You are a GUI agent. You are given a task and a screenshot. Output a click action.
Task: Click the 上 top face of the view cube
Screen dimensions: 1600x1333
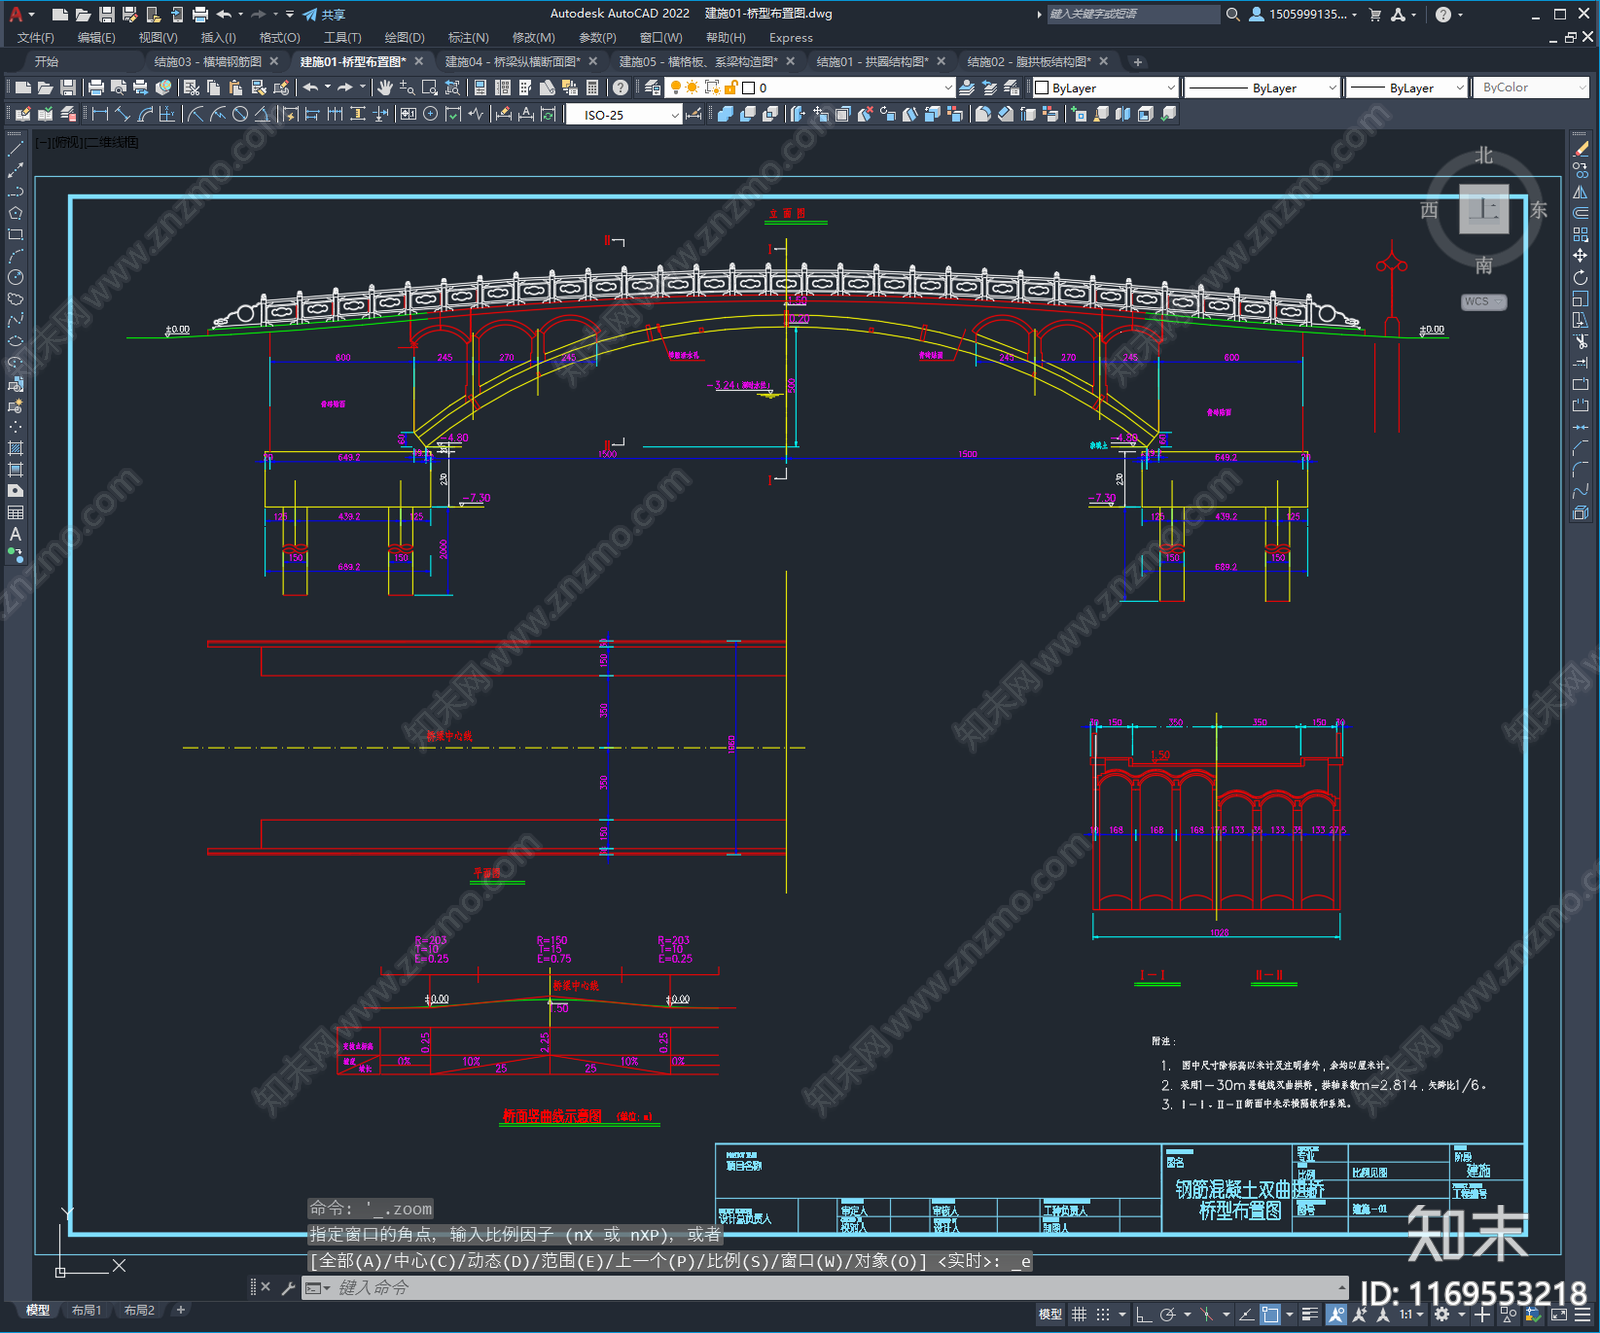pos(1484,209)
